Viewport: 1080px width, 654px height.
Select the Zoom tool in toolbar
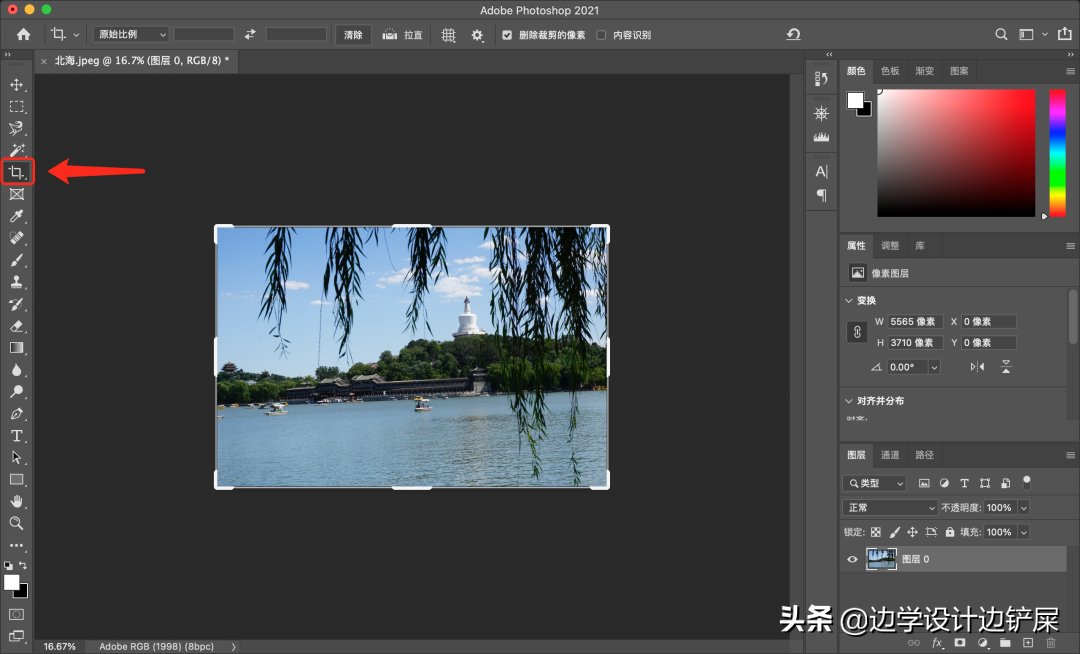click(17, 523)
